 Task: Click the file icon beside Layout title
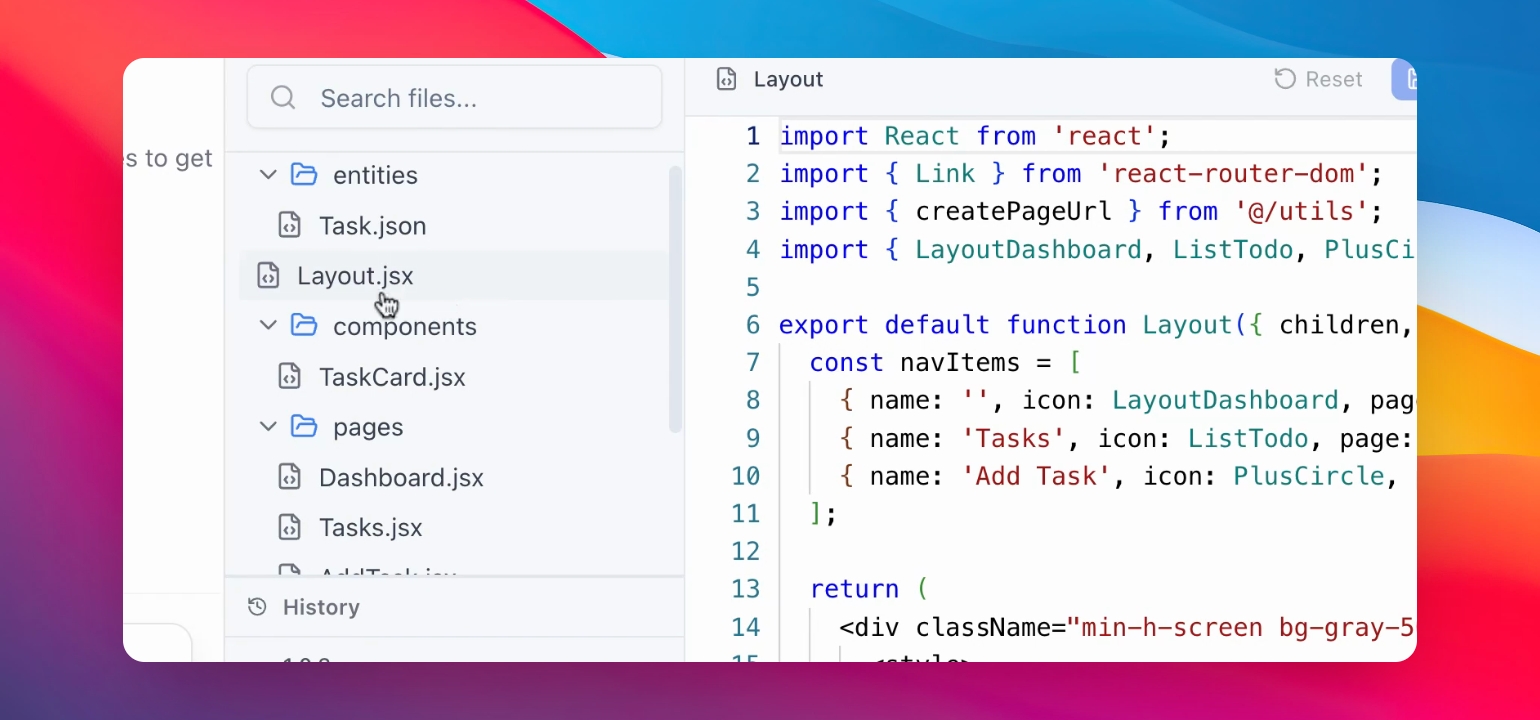[727, 80]
